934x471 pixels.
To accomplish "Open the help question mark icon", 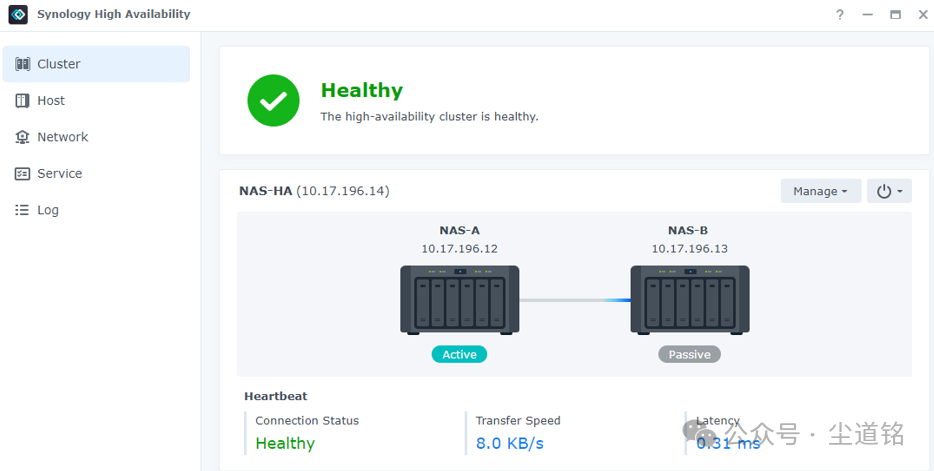I will pyautogui.click(x=840, y=15).
